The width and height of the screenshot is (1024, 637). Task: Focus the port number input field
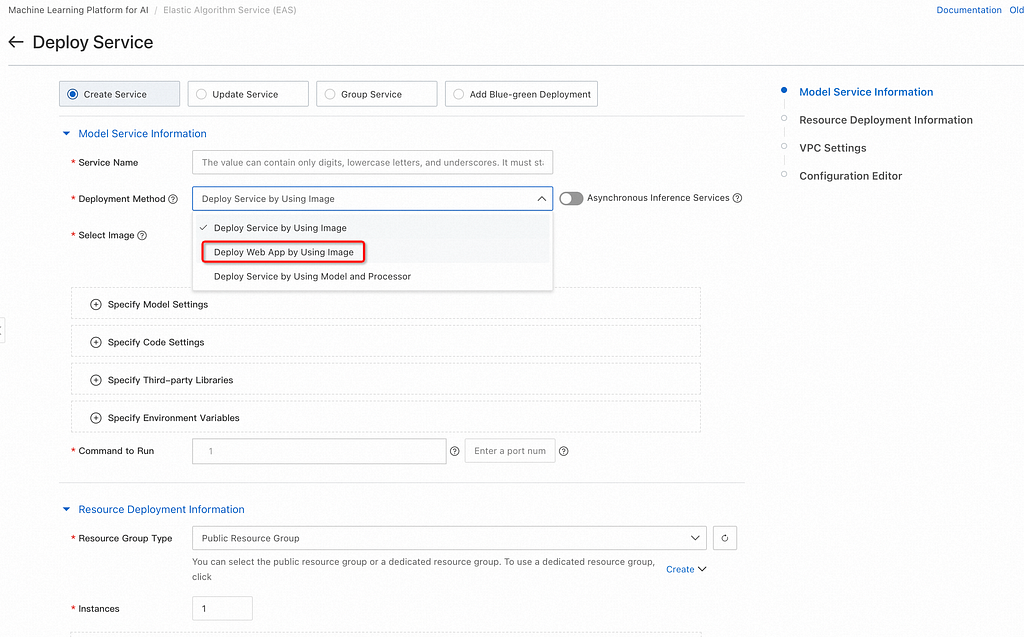(x=510, y=451)
